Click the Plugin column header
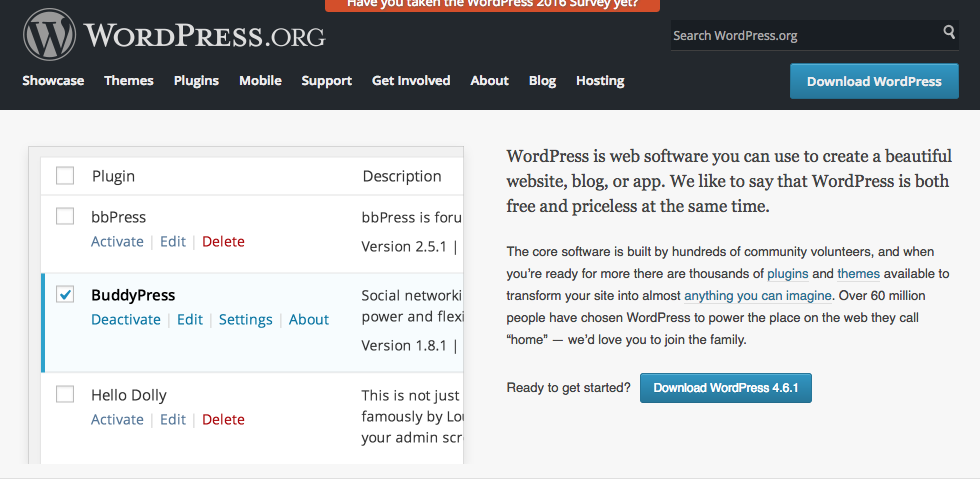 click(113, 176)
